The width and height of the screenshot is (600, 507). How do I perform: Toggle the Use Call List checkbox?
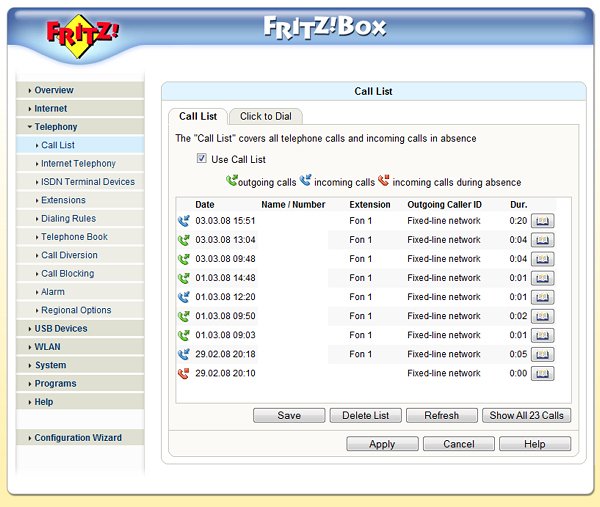tap(201, 159)
